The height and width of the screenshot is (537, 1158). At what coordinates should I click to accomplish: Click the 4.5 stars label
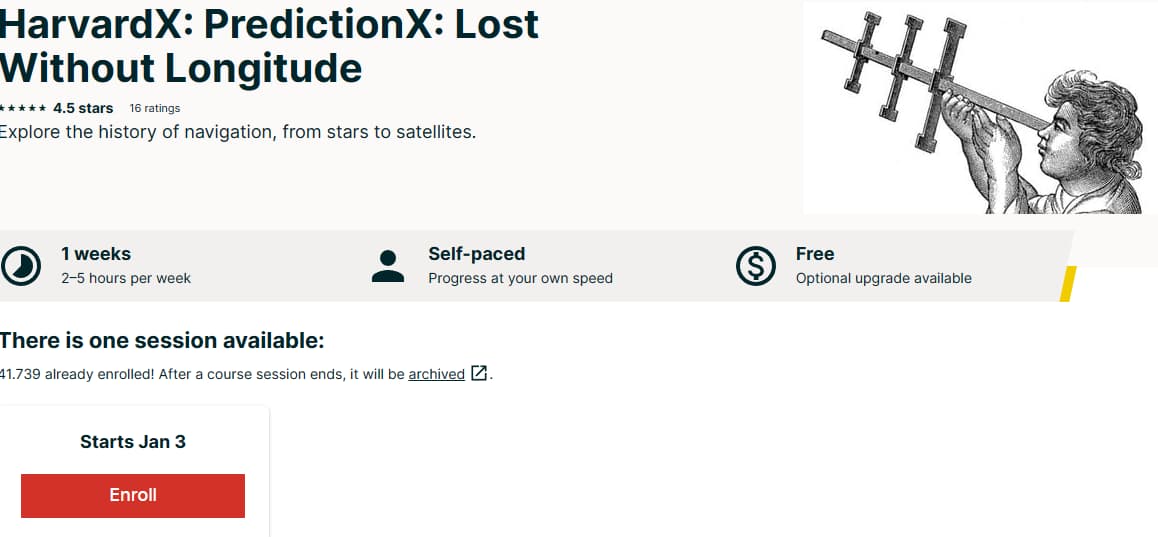83,108
